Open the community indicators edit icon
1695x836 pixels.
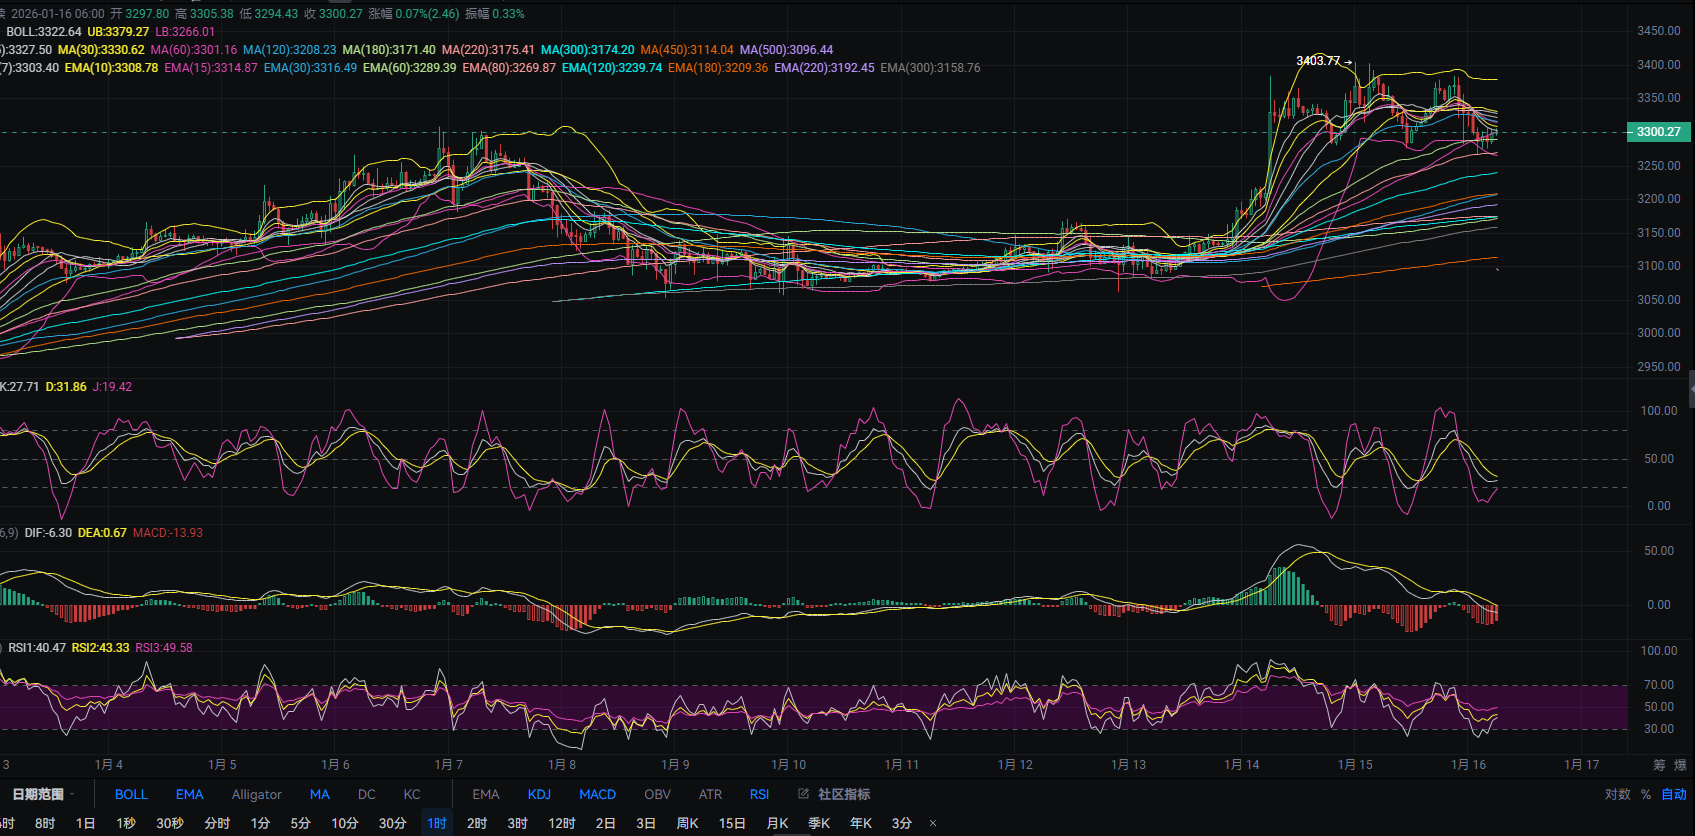tap(803, 794)
